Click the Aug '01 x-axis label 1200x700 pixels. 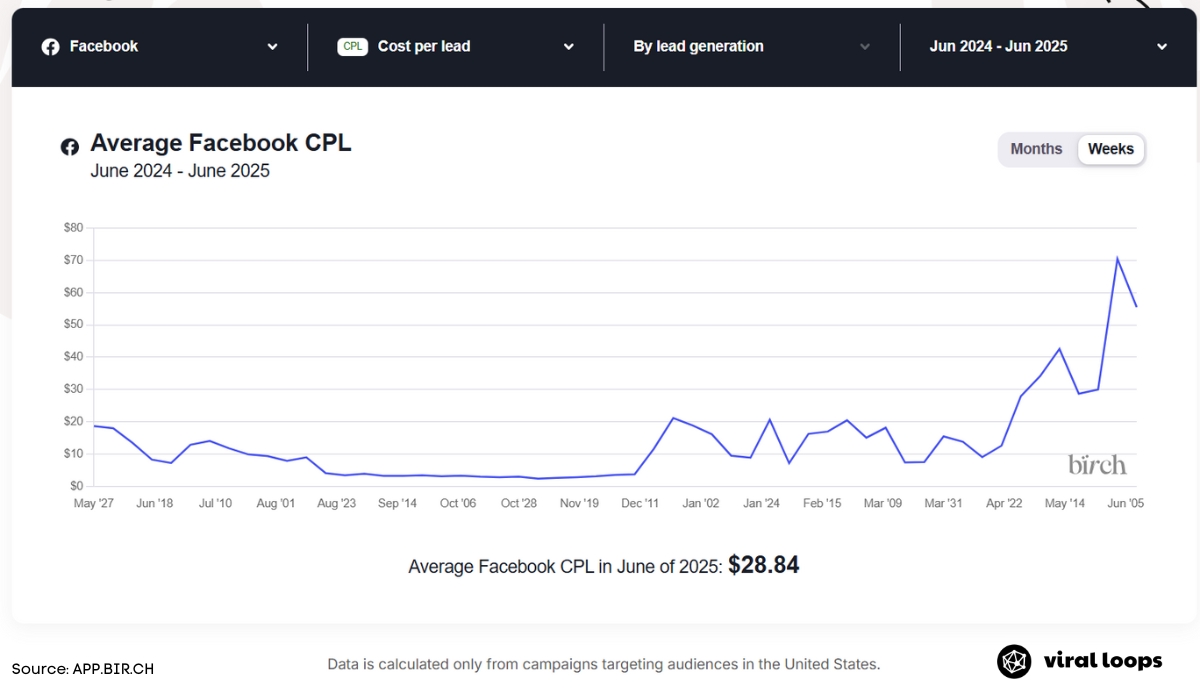(275, 503)
